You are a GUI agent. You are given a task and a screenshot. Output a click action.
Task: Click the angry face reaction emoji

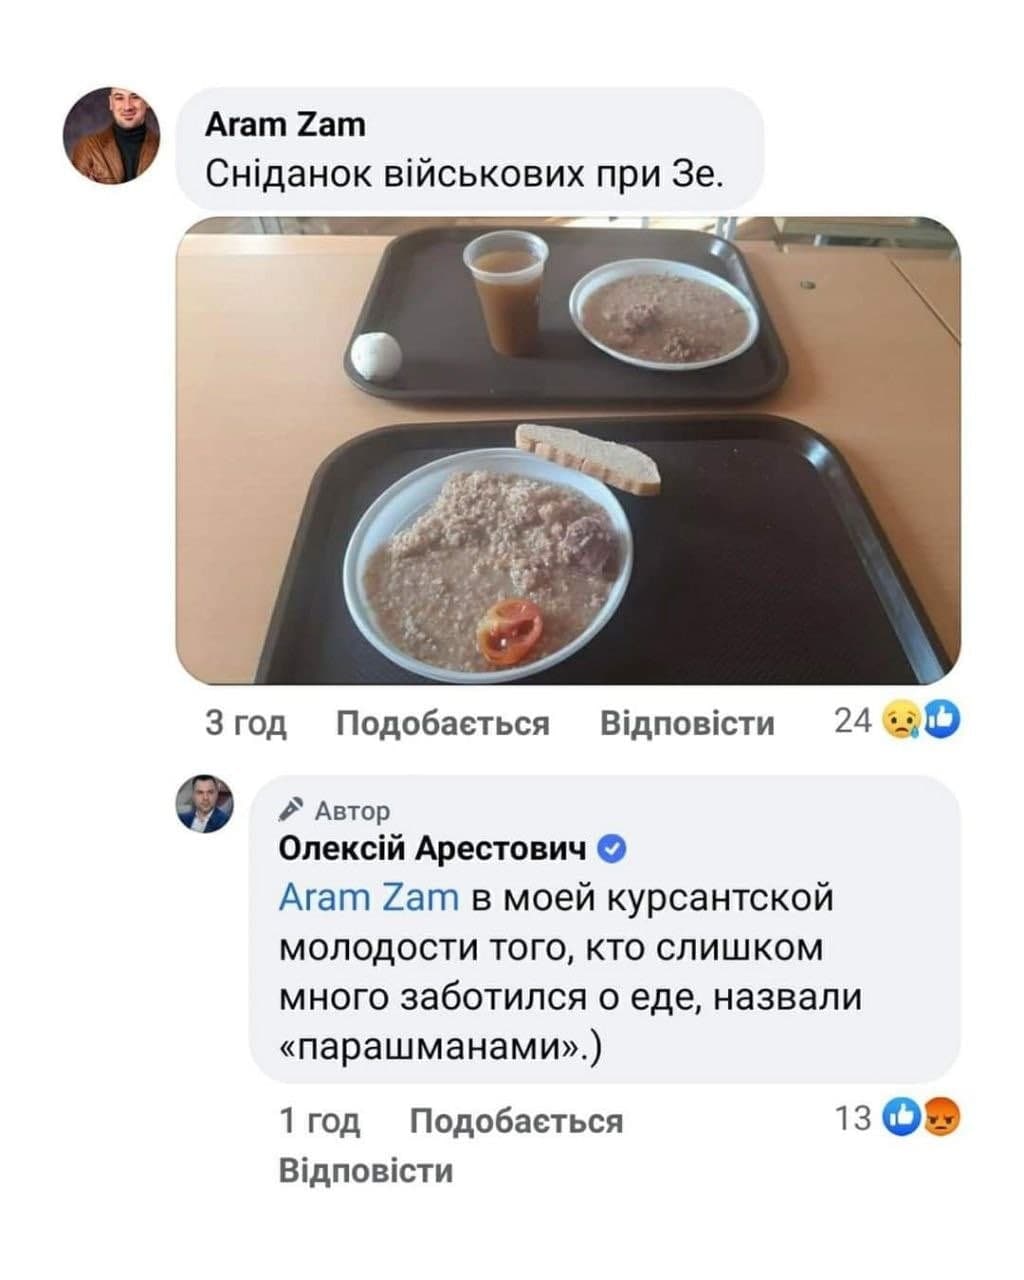pyautogui.click(x=942, y=1117)
